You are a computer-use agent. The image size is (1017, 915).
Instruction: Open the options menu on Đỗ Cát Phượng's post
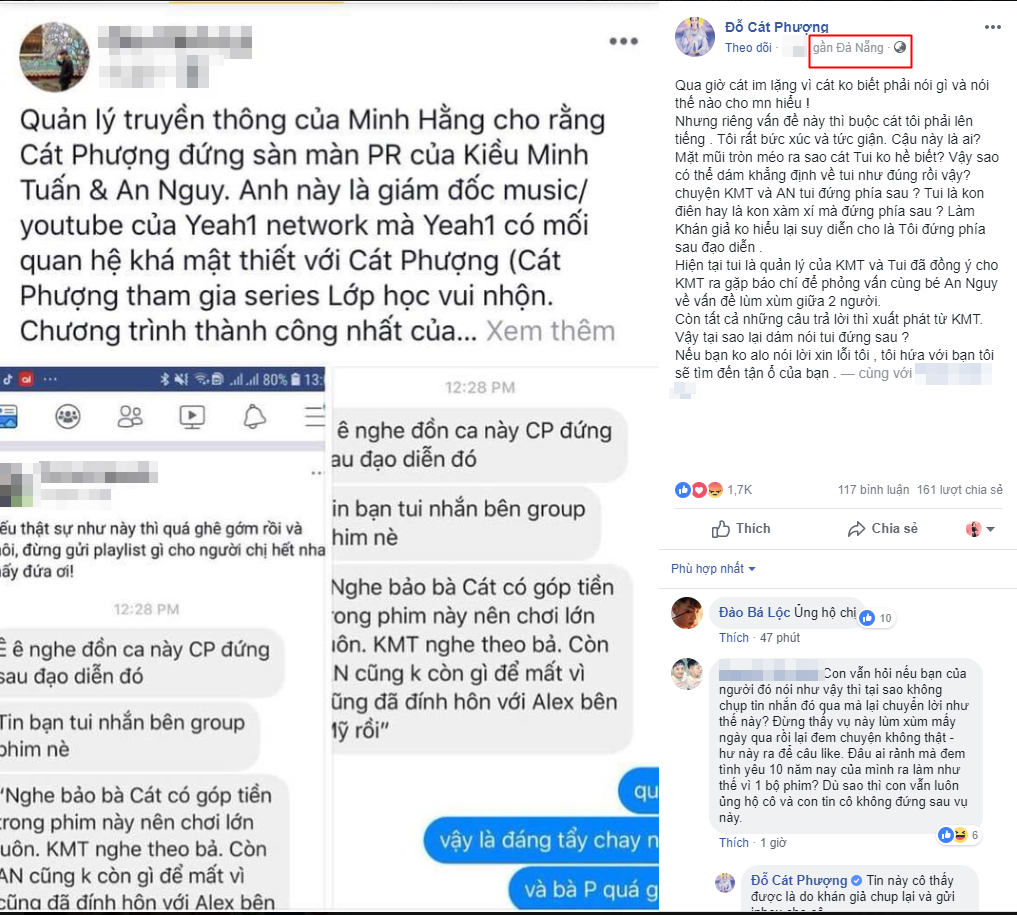pyautogui.click(x=992, y=27)
